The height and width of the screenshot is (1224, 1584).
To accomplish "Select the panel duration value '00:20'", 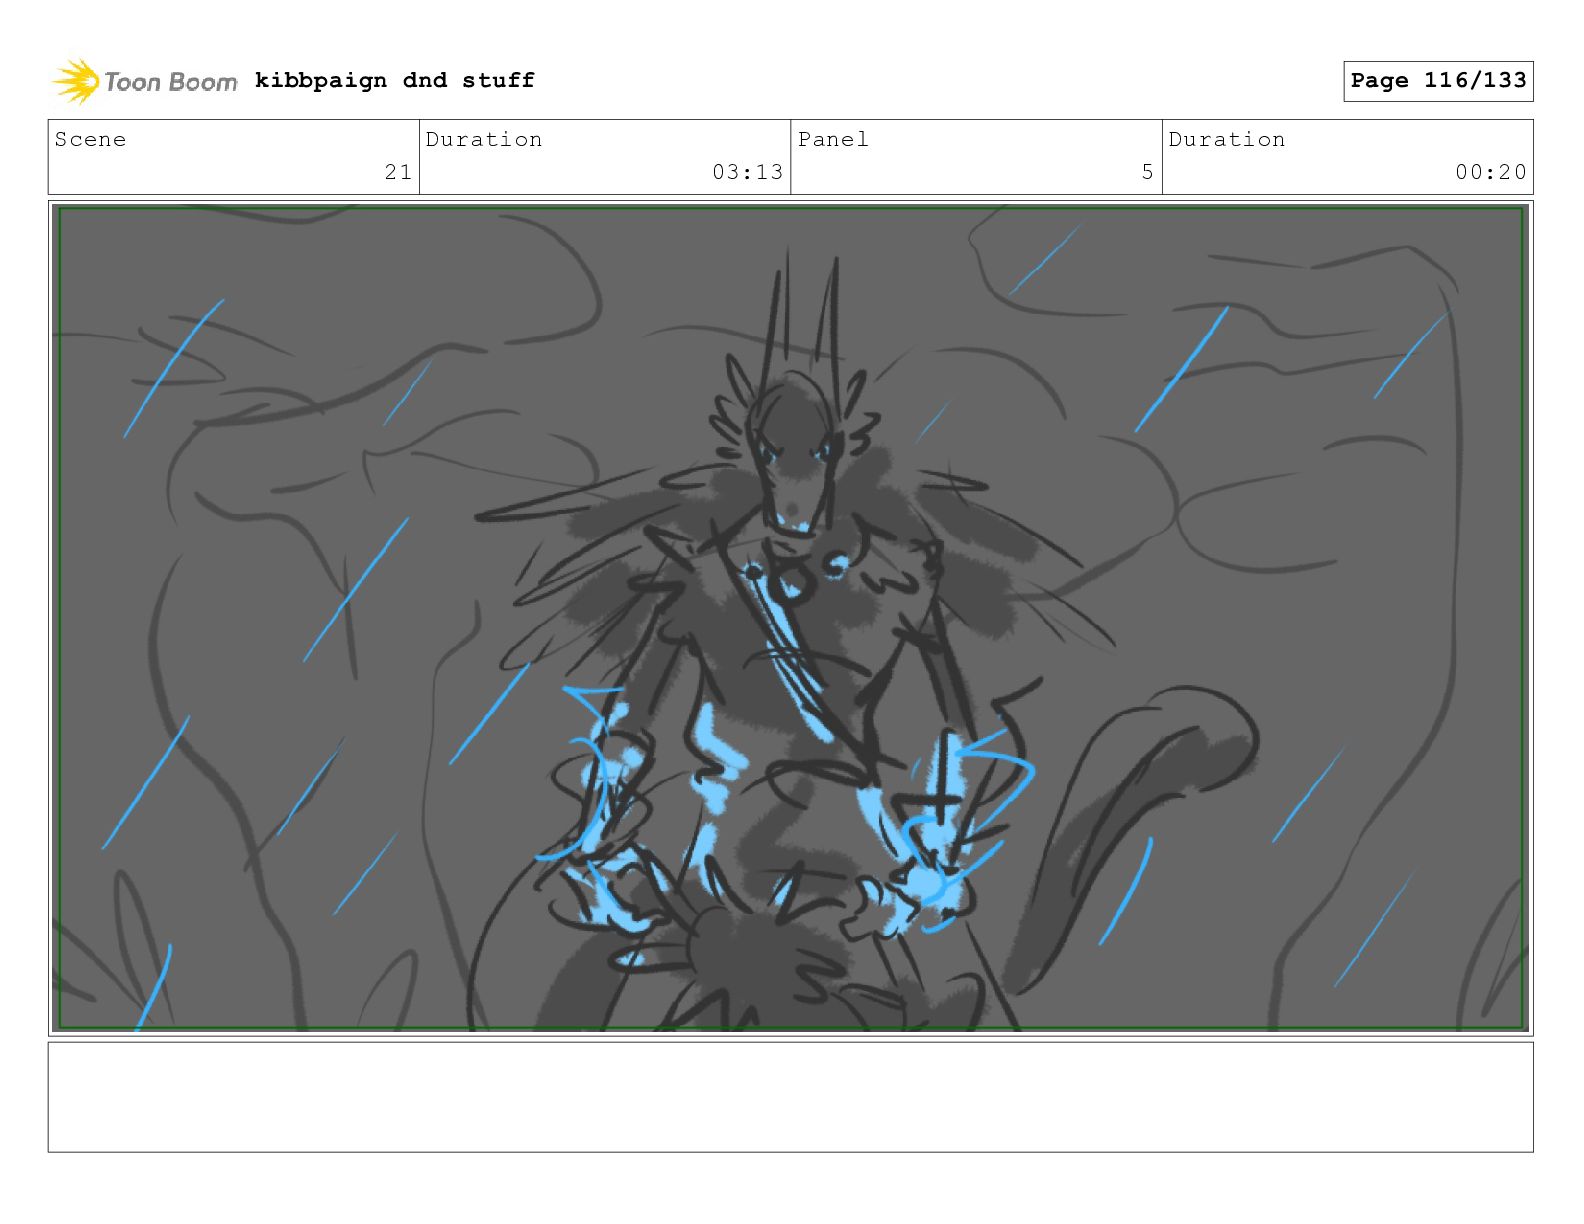I will click(1490, 172).
